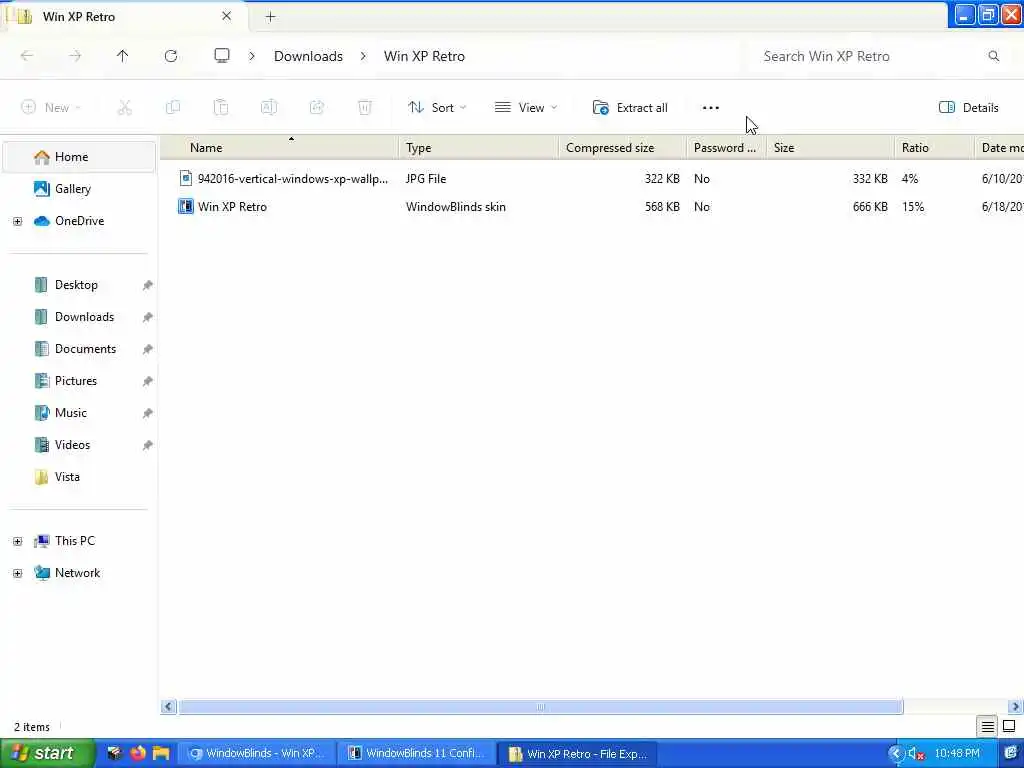Click the Cut scissors icon
1024x768 pixels.
124,108
